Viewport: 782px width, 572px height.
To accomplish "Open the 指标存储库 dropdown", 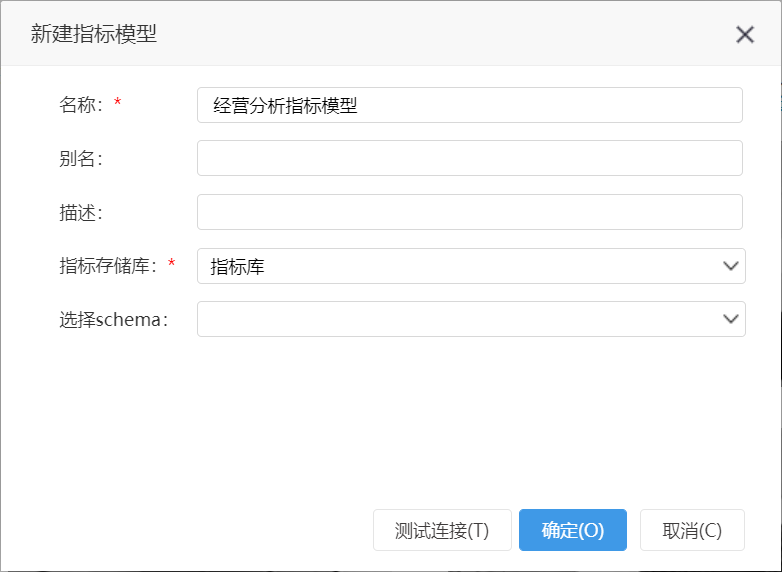I will click(471, 266).
